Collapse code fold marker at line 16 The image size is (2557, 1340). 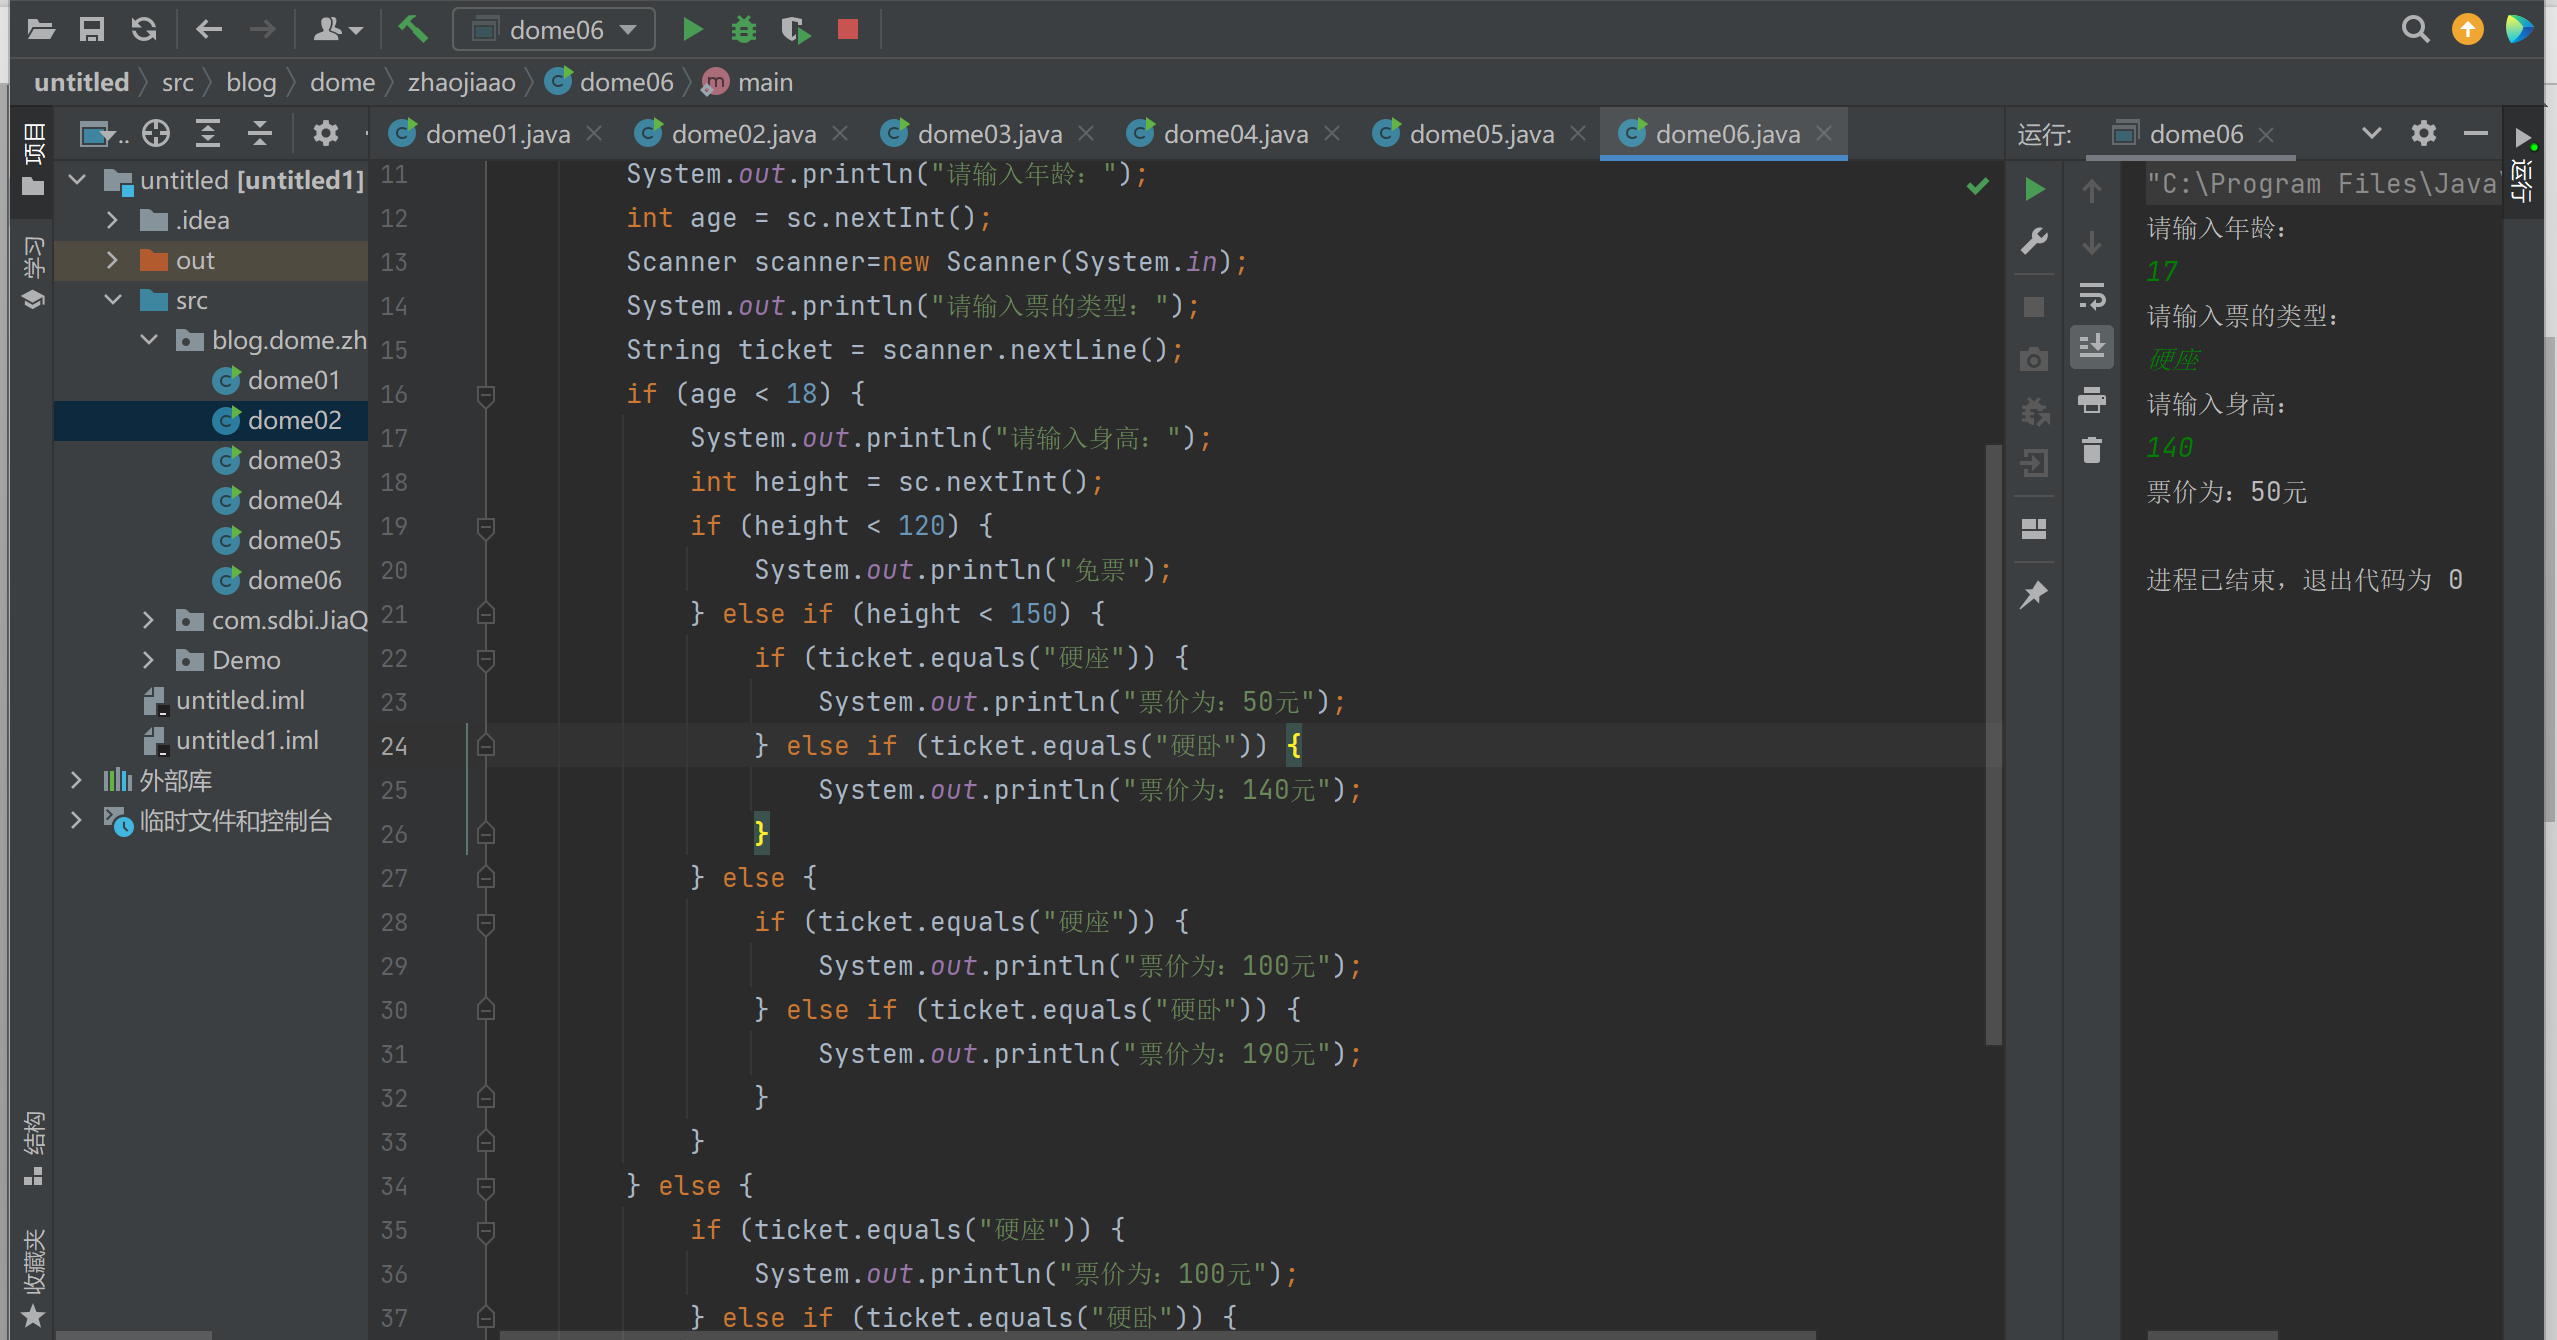click(486, 395)
